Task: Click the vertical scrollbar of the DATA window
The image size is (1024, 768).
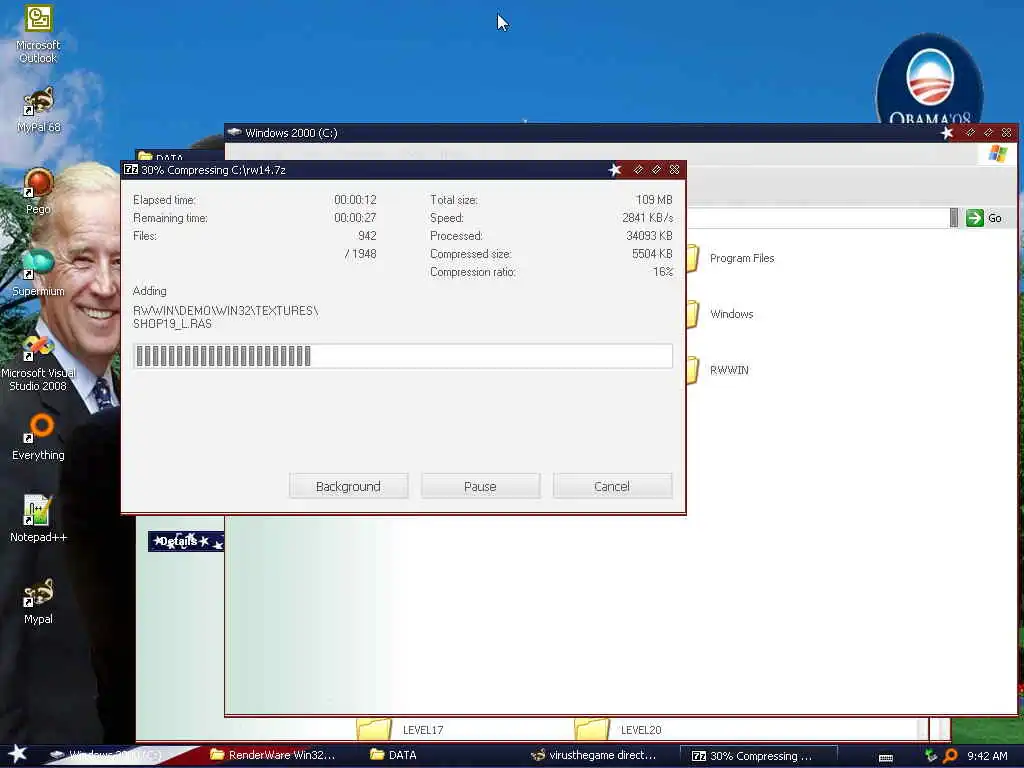Action: coord(922,729)
